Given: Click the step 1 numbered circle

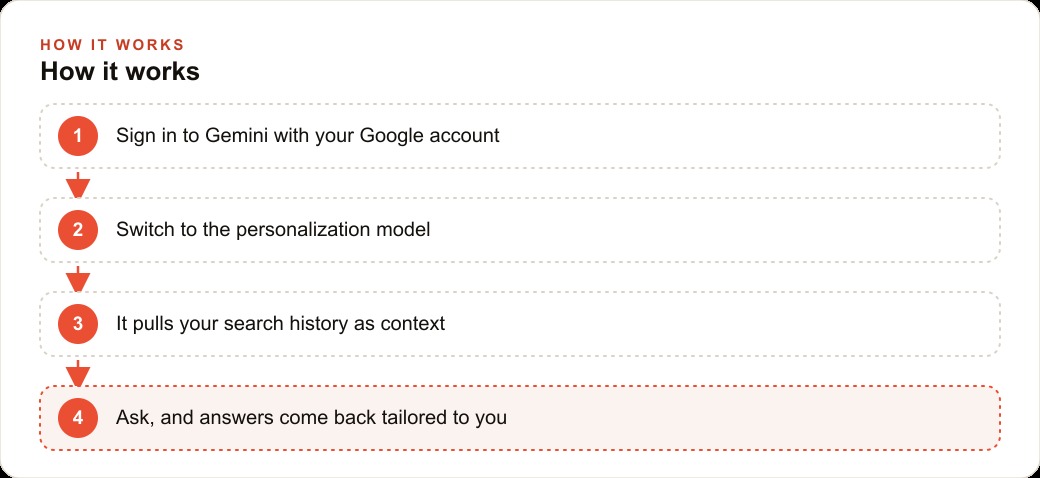Looking at the screenshot, I should tap(78, 136).
